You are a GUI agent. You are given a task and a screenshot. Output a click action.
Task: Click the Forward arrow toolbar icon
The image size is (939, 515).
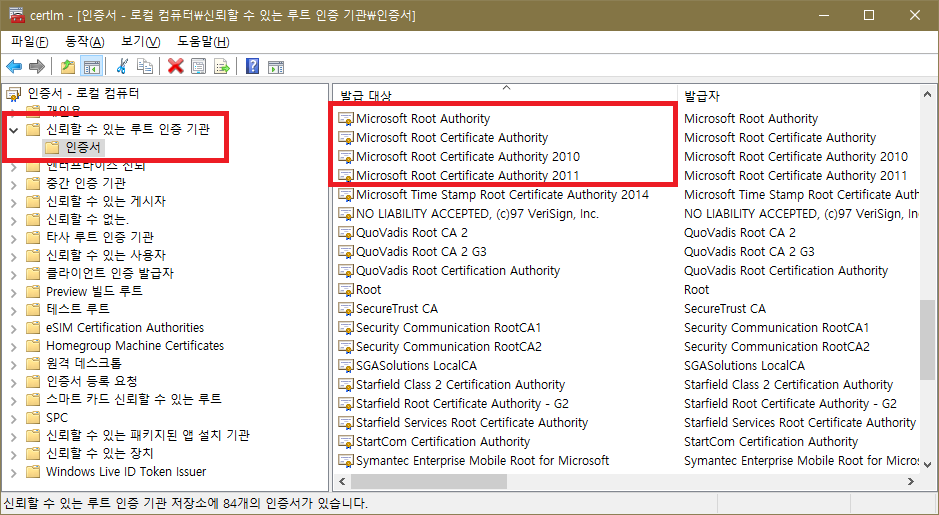(x=37, y=66)
